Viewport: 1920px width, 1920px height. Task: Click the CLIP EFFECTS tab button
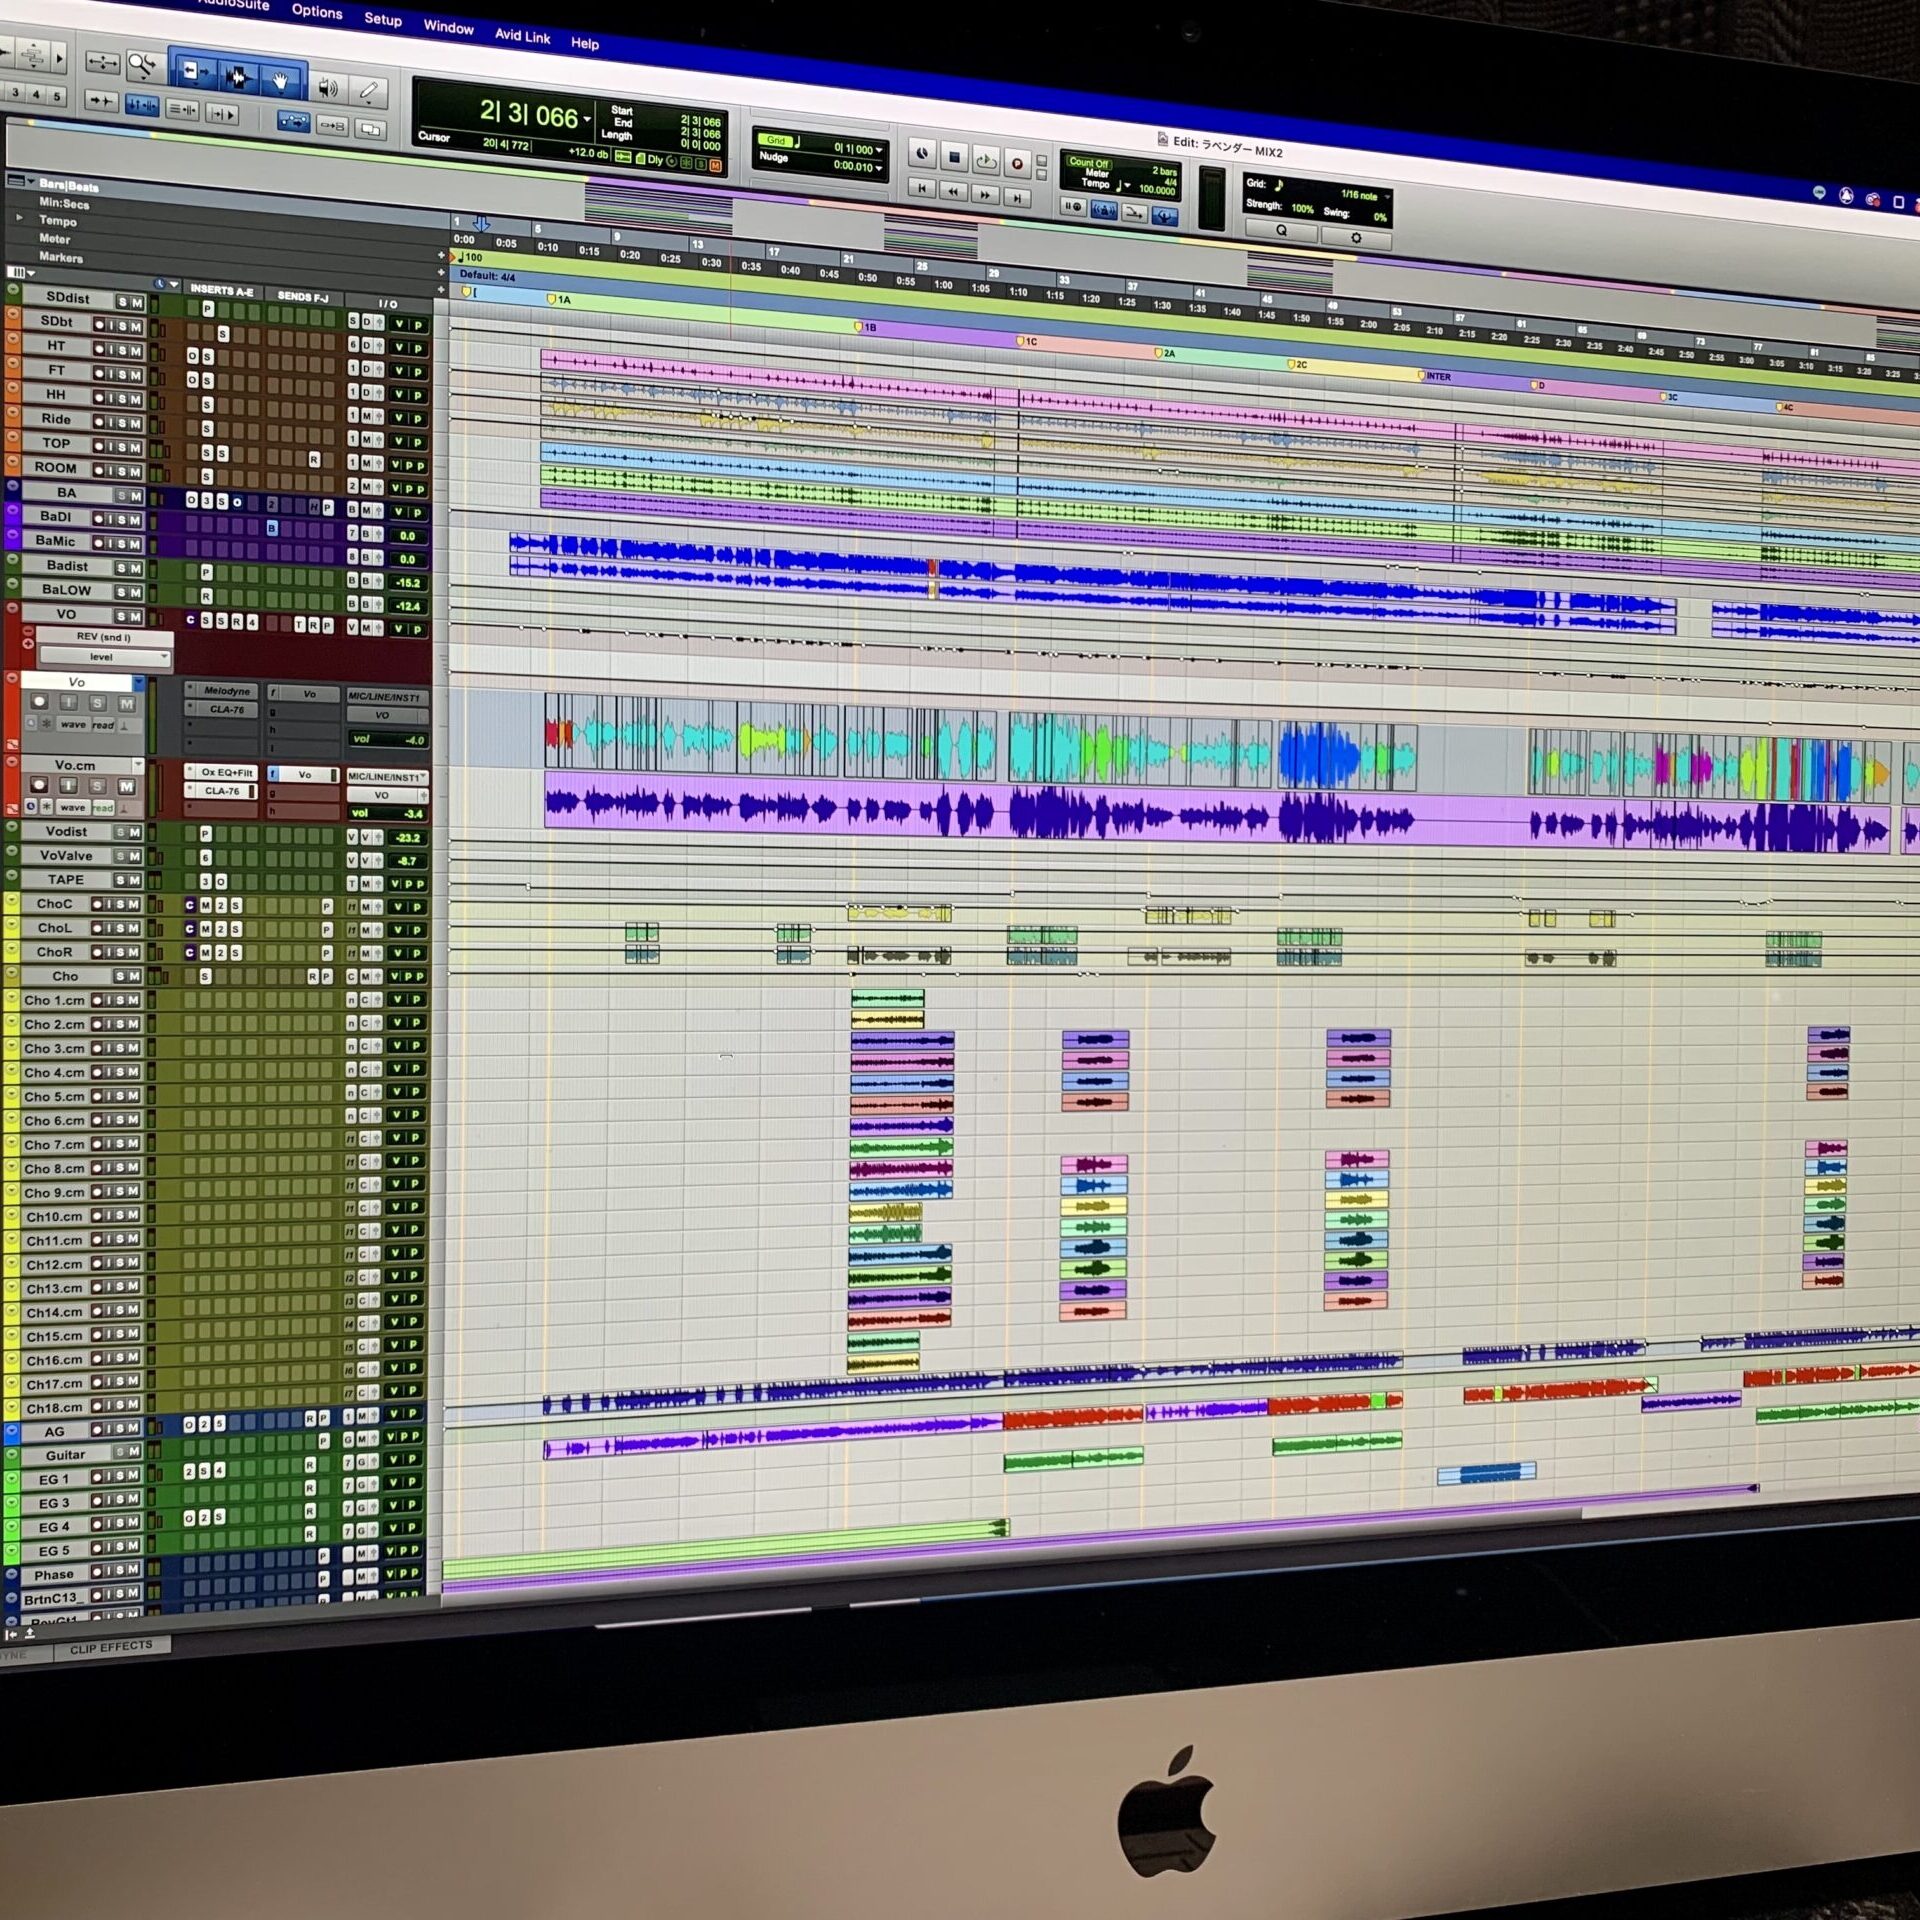click(111, 1645)
